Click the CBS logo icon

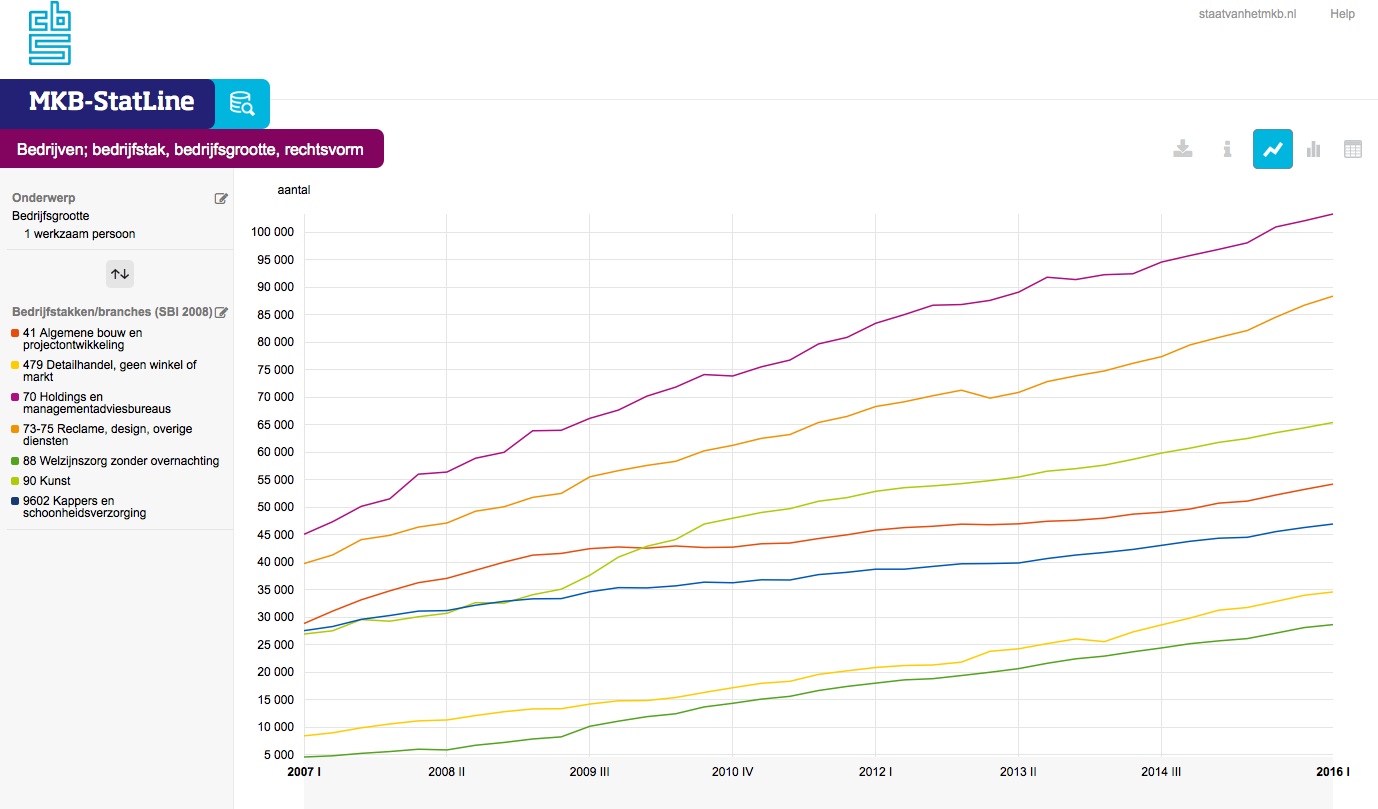coord(50,33)
